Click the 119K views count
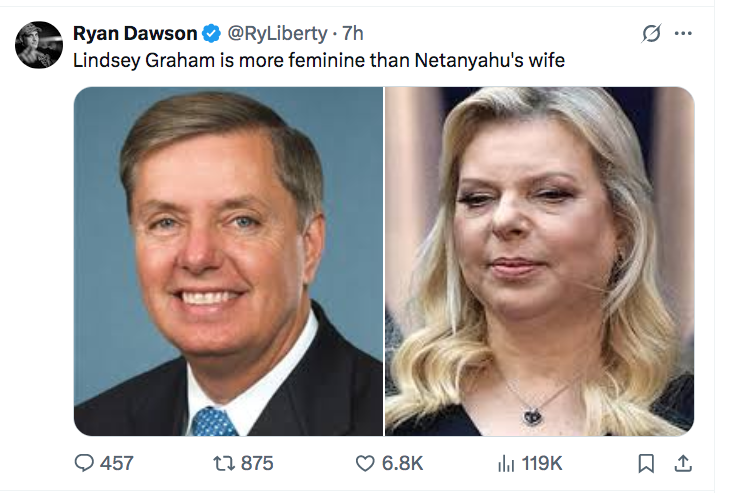This screenshot has width=729, height=493. click(x=542, y=463)
